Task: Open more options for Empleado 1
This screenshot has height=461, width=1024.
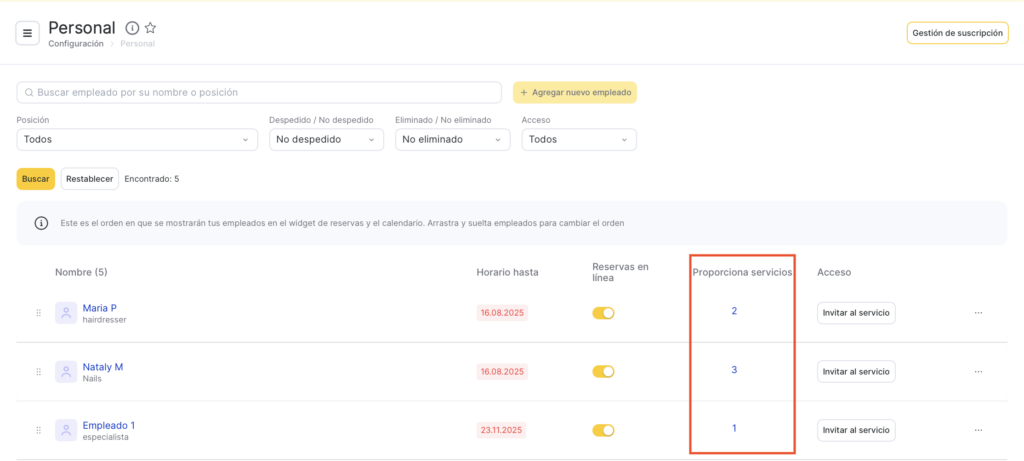Action: pyautogui.click(x=977, y=430)
